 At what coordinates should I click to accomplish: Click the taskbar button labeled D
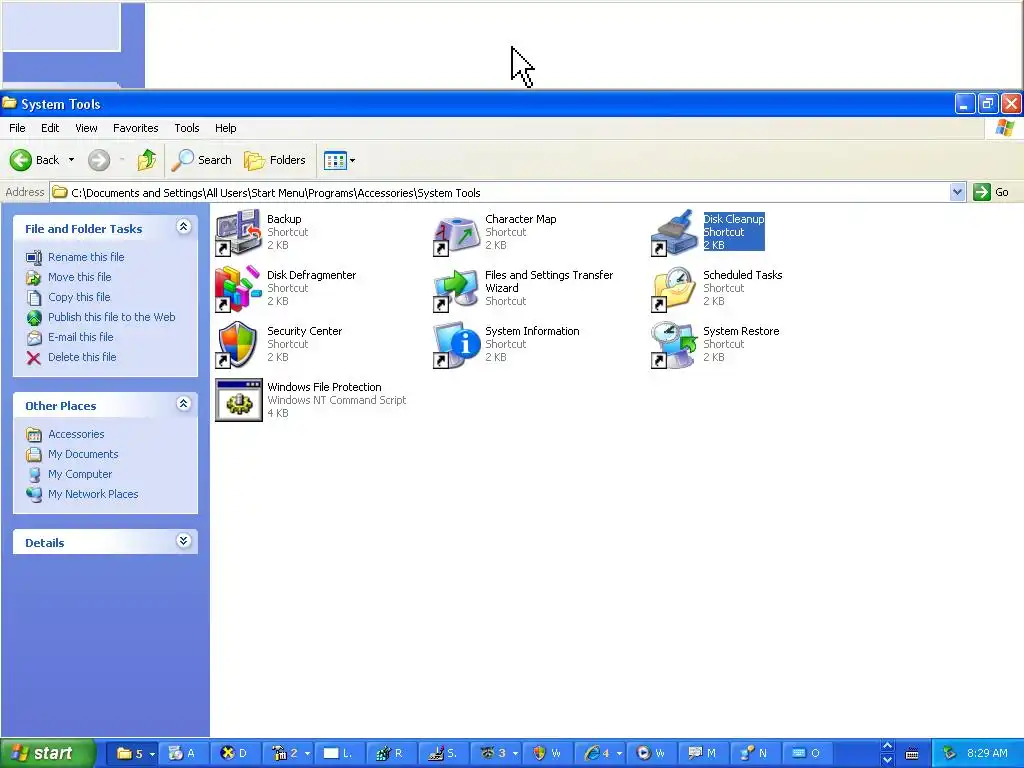235,754
